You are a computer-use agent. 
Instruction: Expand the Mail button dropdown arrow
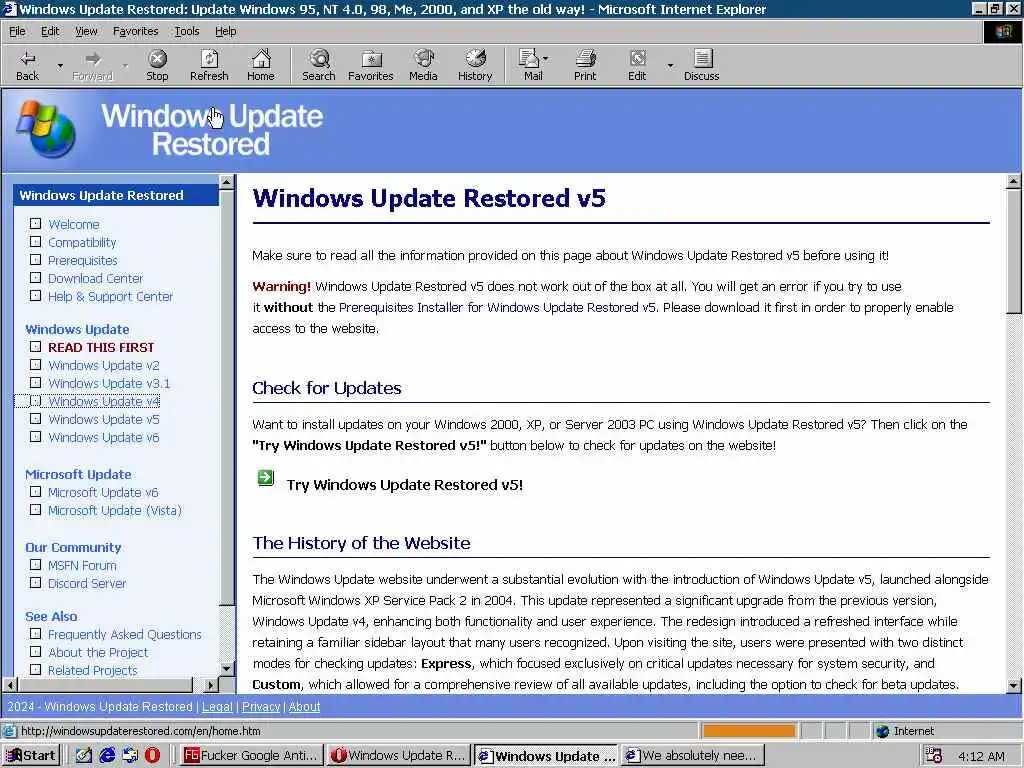(x=546, y=59)
